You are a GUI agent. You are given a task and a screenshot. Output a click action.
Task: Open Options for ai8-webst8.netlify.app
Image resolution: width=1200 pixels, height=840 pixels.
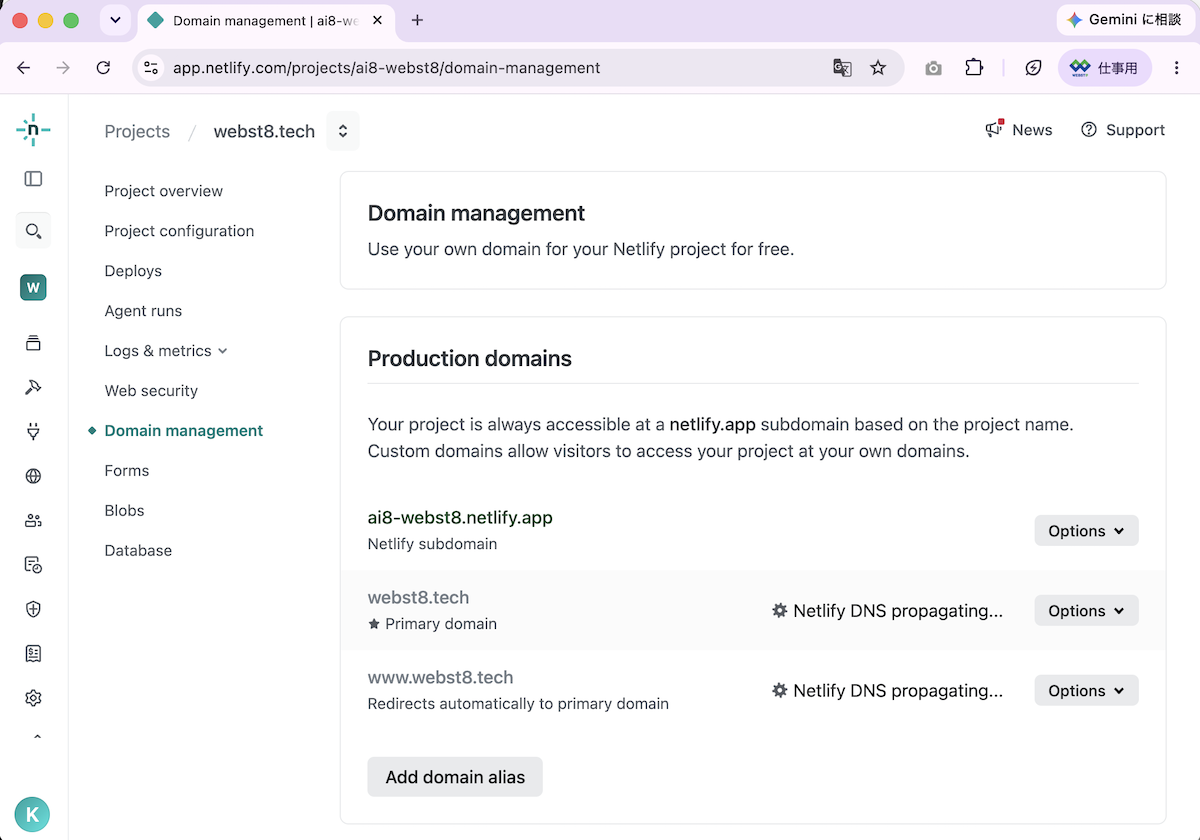[x=1086, y=531]
